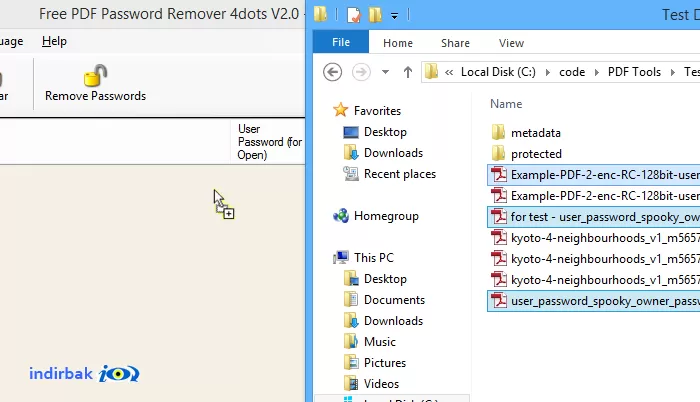Switch to the Share ribbon tab
The width and height of the screenshot is (700, 402).
coord(455,43)
